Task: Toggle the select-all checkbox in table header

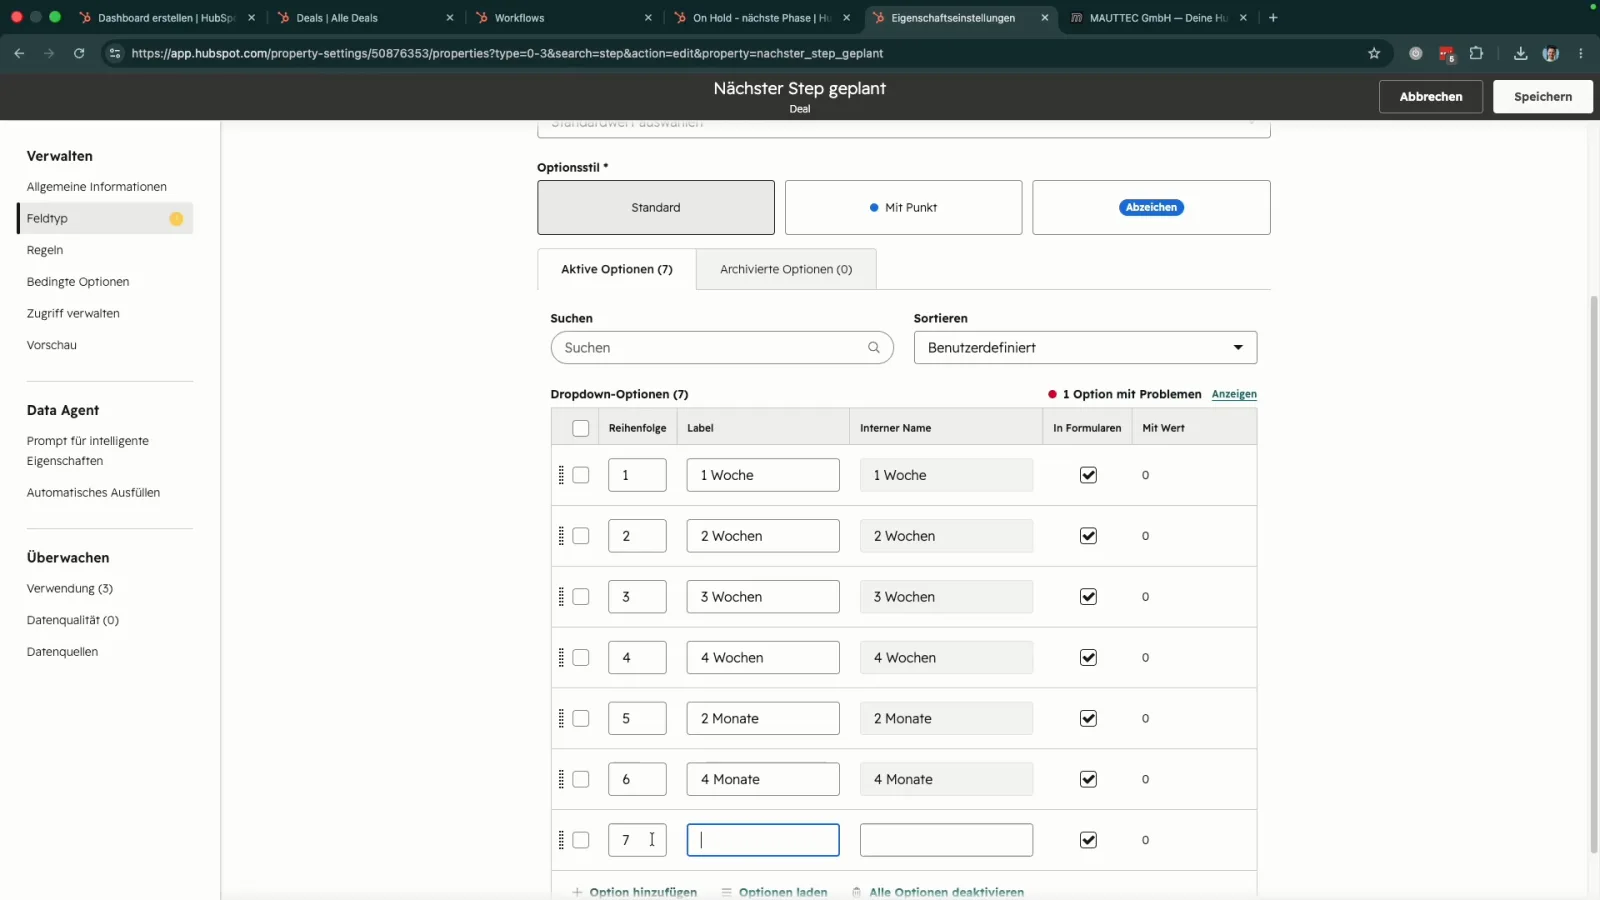Action: pos(581,428)
